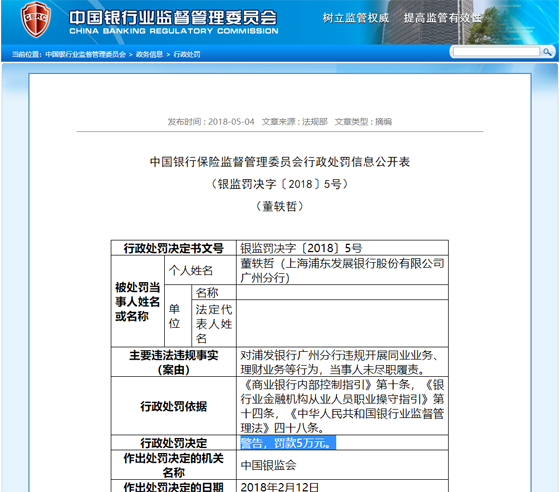This screenshot has height=492, width=560.
Task: Click the 董轶哲 name heading
Action: pyautogui.click(x=280, y=206)
